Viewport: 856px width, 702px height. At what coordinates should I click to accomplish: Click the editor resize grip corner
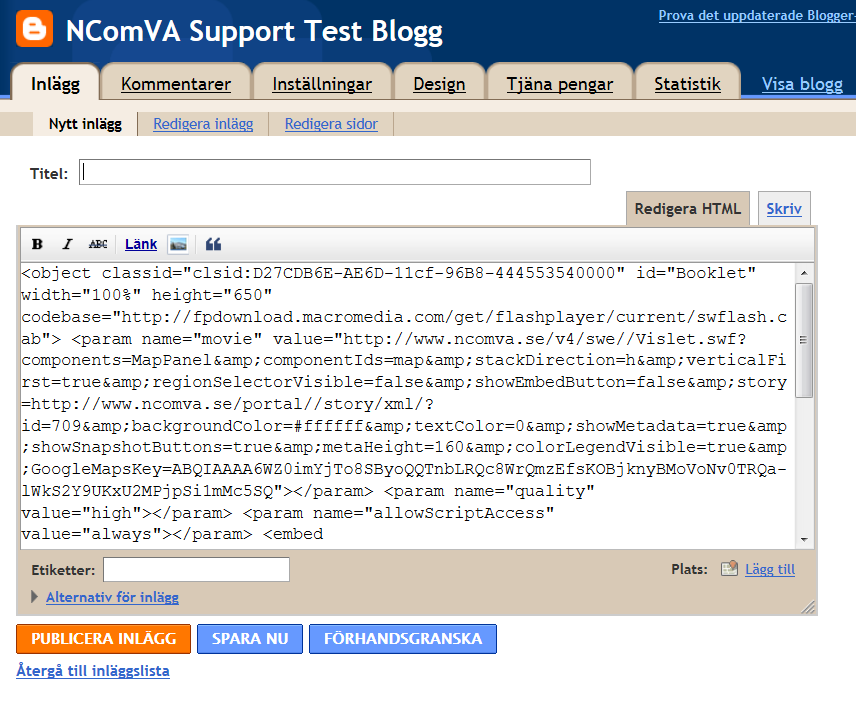(x=808, y=606)
